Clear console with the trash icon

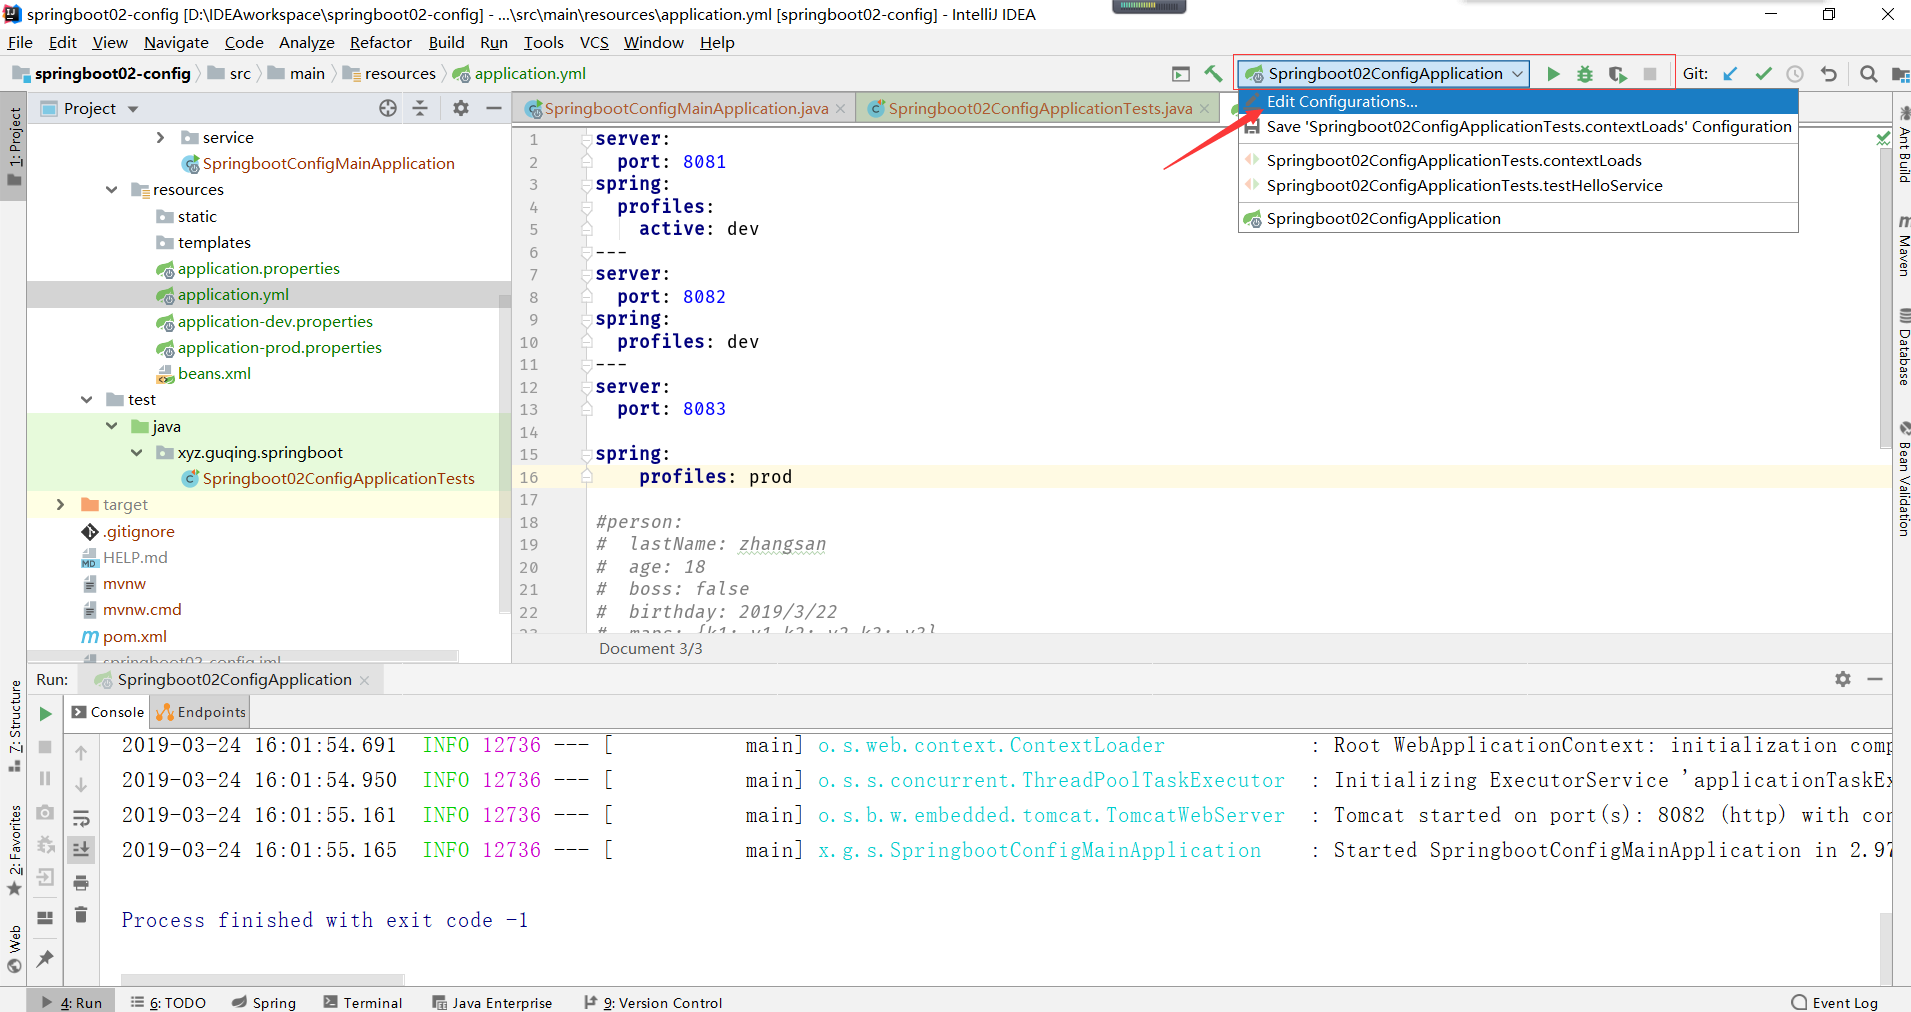pos(81,915)
